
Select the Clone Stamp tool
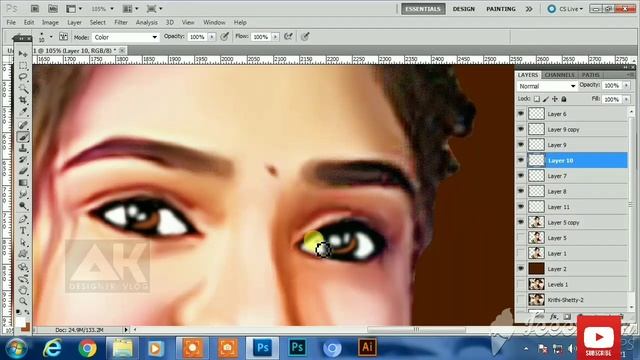23,148
